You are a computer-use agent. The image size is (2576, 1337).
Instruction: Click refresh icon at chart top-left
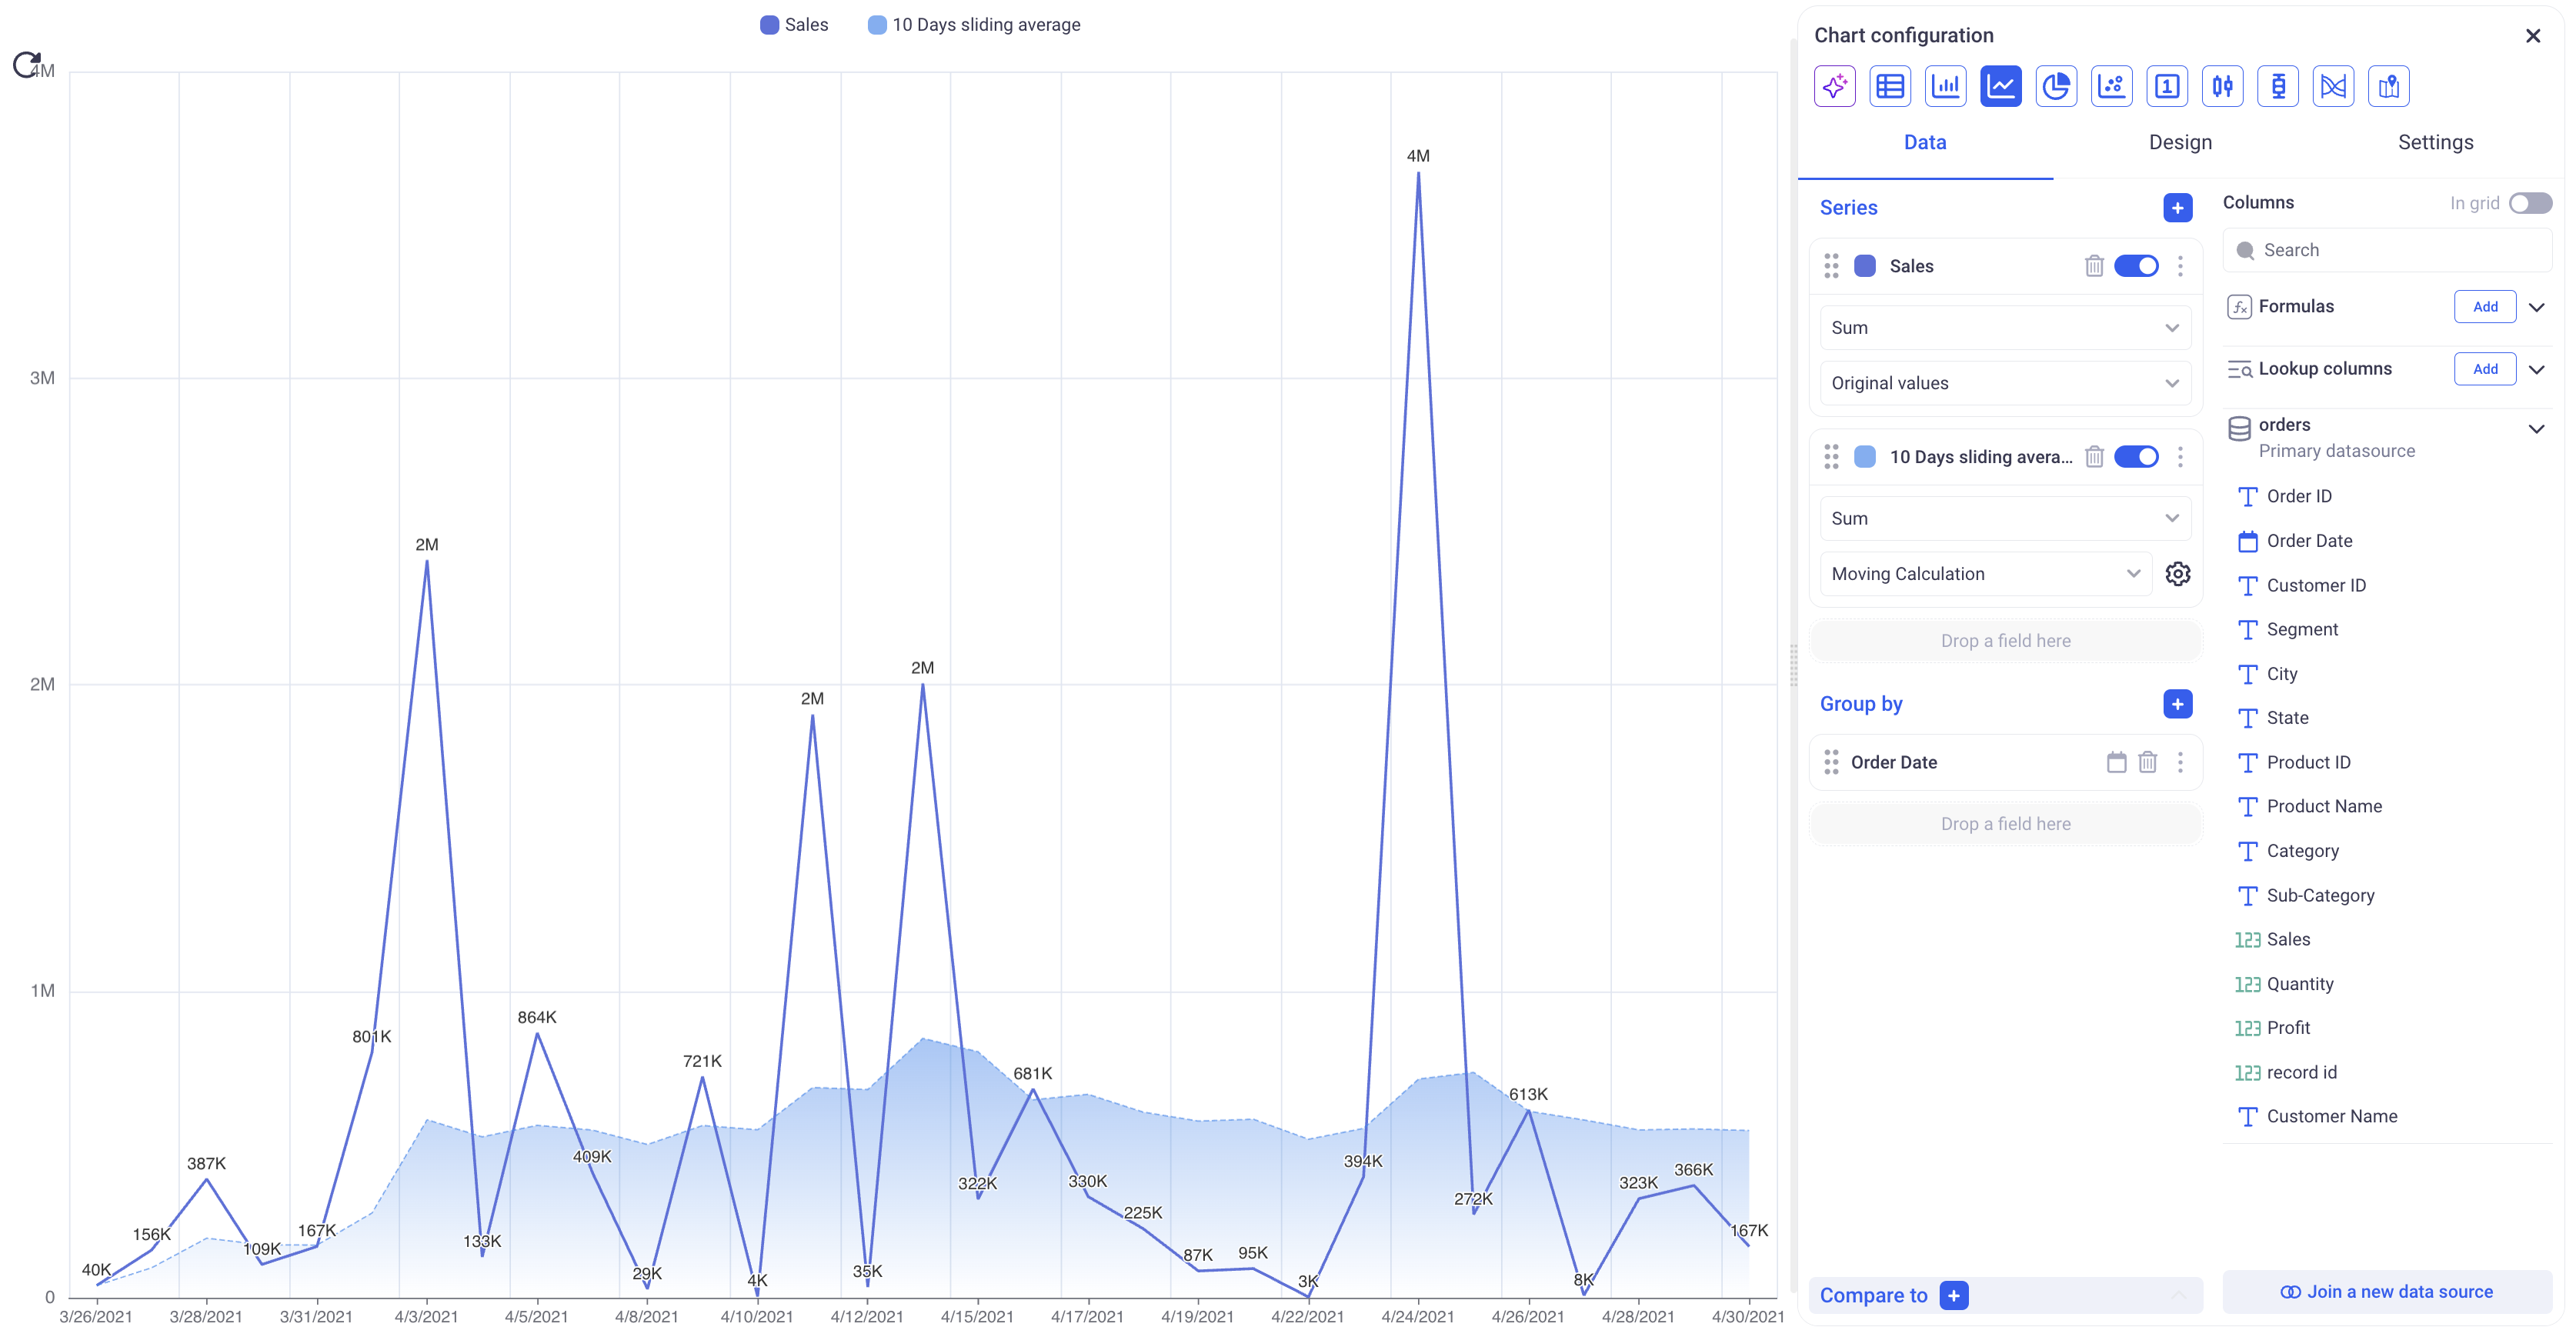click(x=26, y=65)
